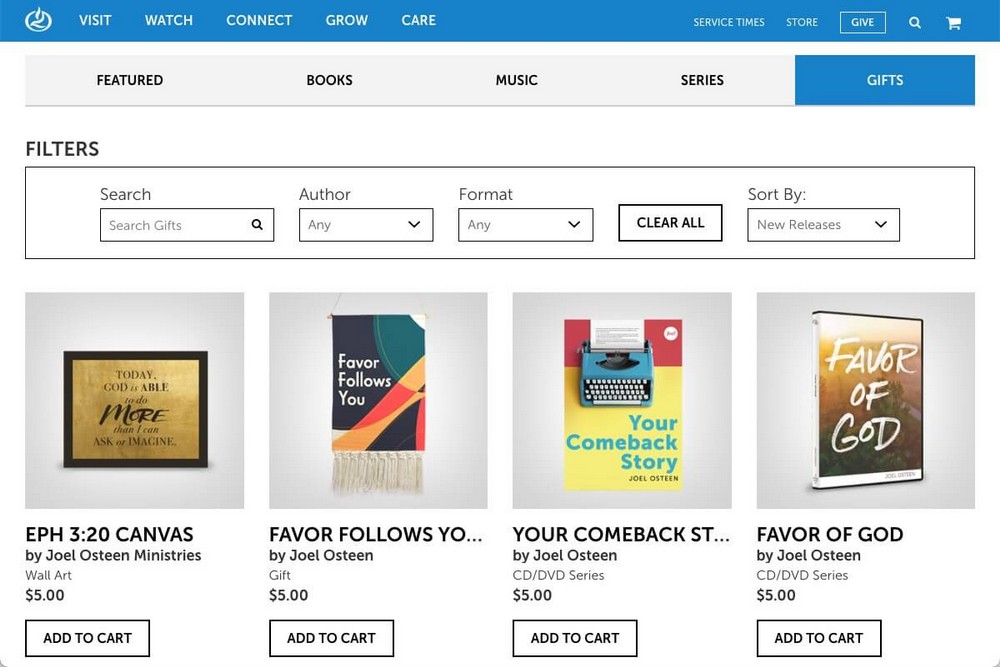
Task: Click the Lakewood logo icon
Action: pyautogui.click(x=38, y=20)
